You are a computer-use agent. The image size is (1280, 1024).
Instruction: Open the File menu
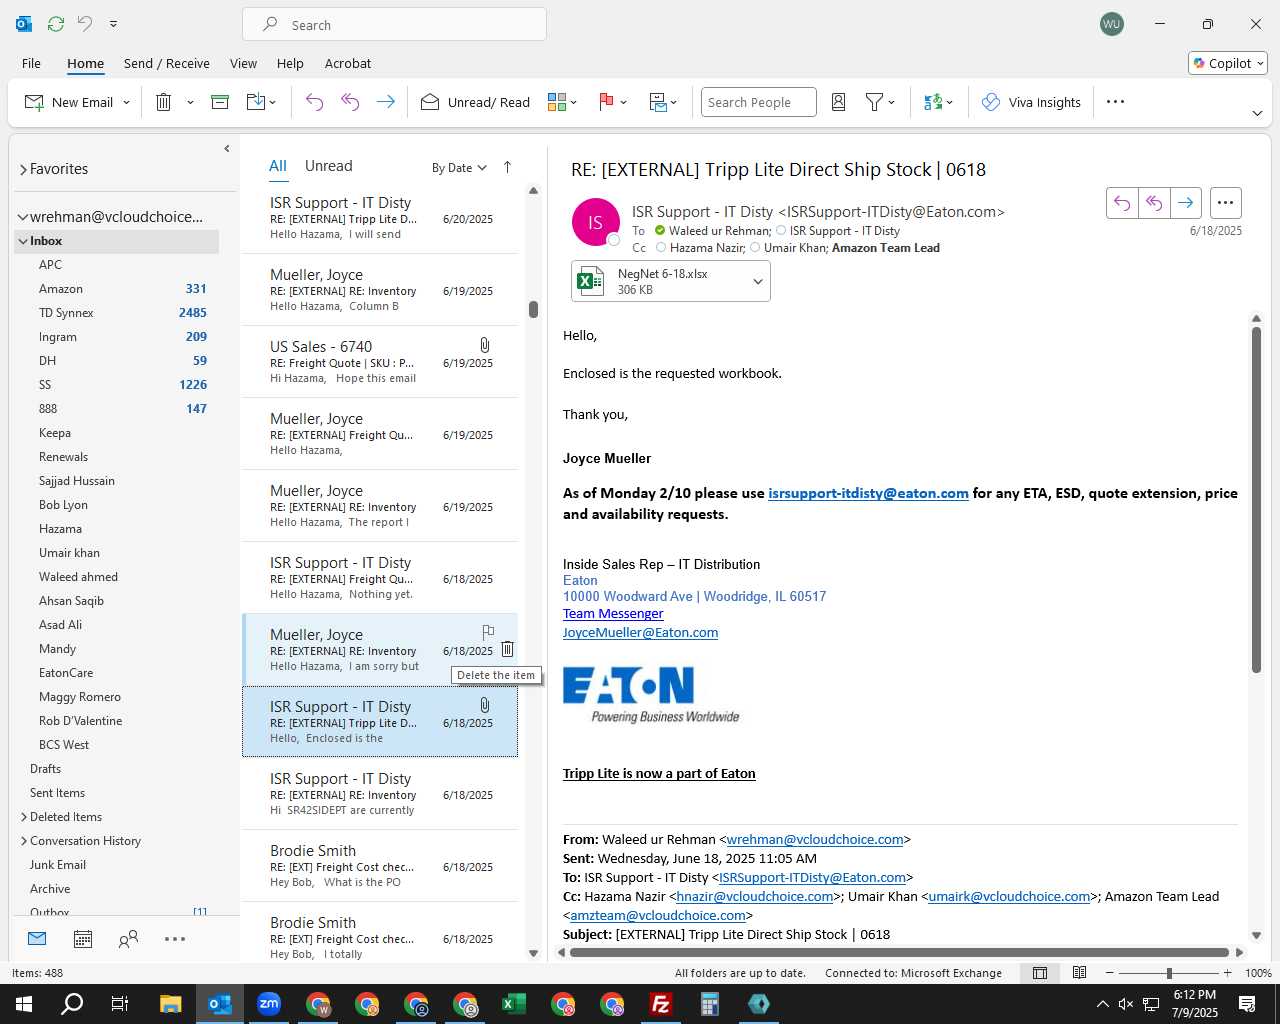pos(31,63)
